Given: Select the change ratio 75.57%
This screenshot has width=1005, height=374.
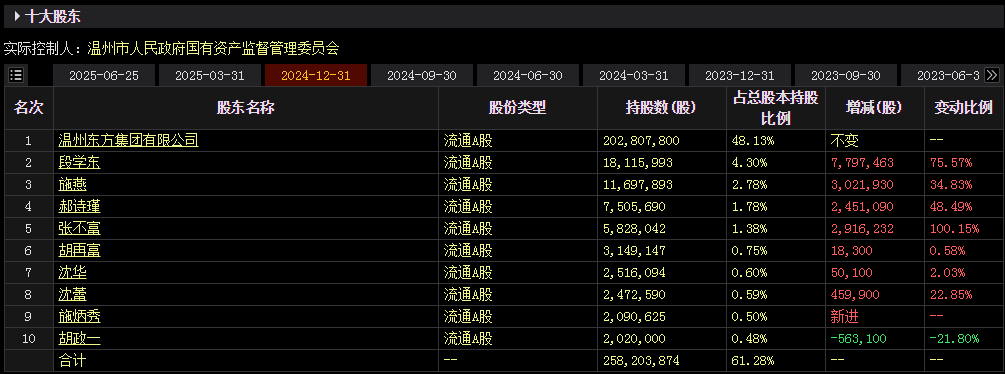Looking at the screenshot, I should coord(951,163).
